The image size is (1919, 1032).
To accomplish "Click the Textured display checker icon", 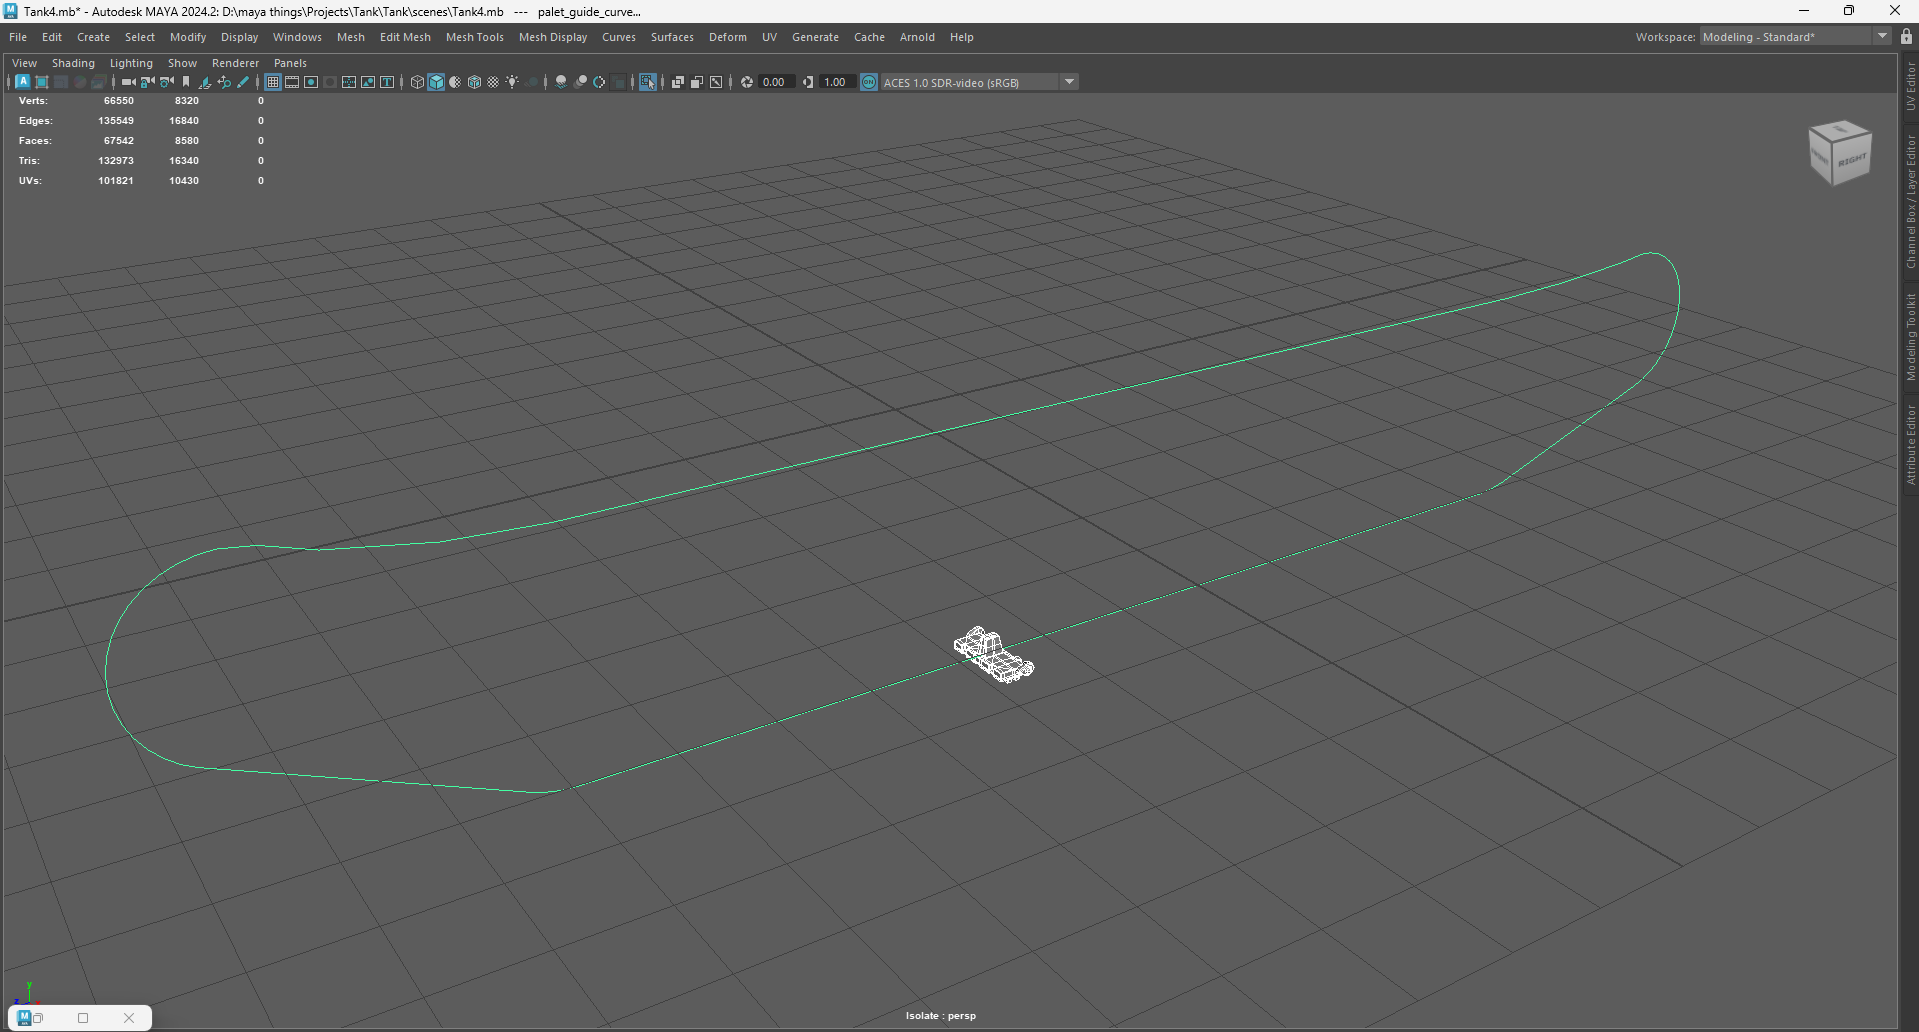I will click(x=493, y=82).
